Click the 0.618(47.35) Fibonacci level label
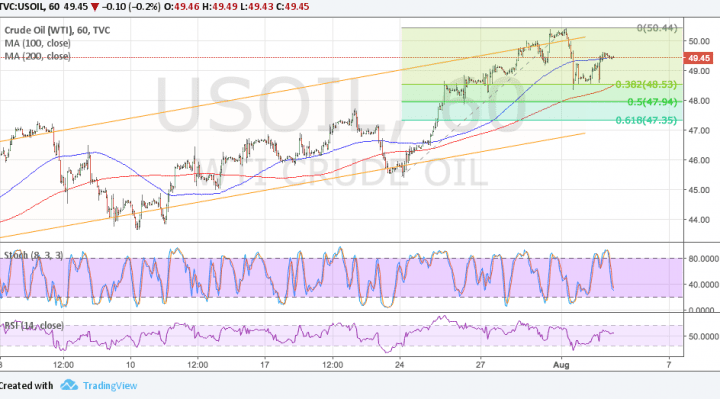Image resolution: width=720 pixels, height=399 pixels. coord(646,120)
